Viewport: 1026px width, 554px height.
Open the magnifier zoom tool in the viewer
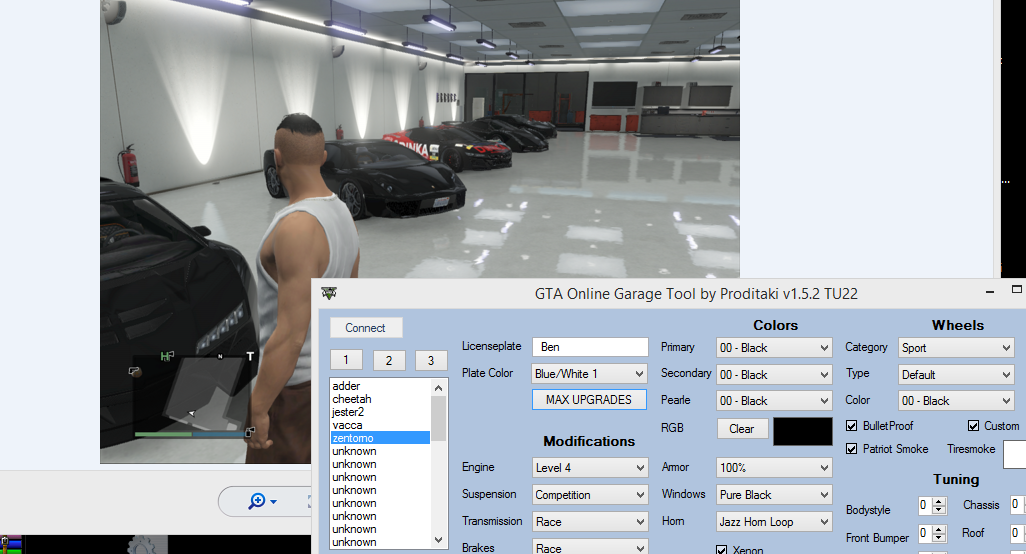point(256,501)
